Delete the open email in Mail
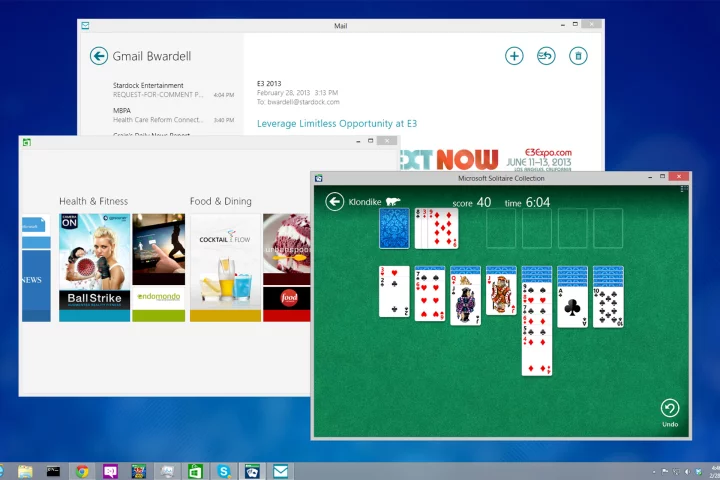The image size is (720, 480). (x=578, y=56)
